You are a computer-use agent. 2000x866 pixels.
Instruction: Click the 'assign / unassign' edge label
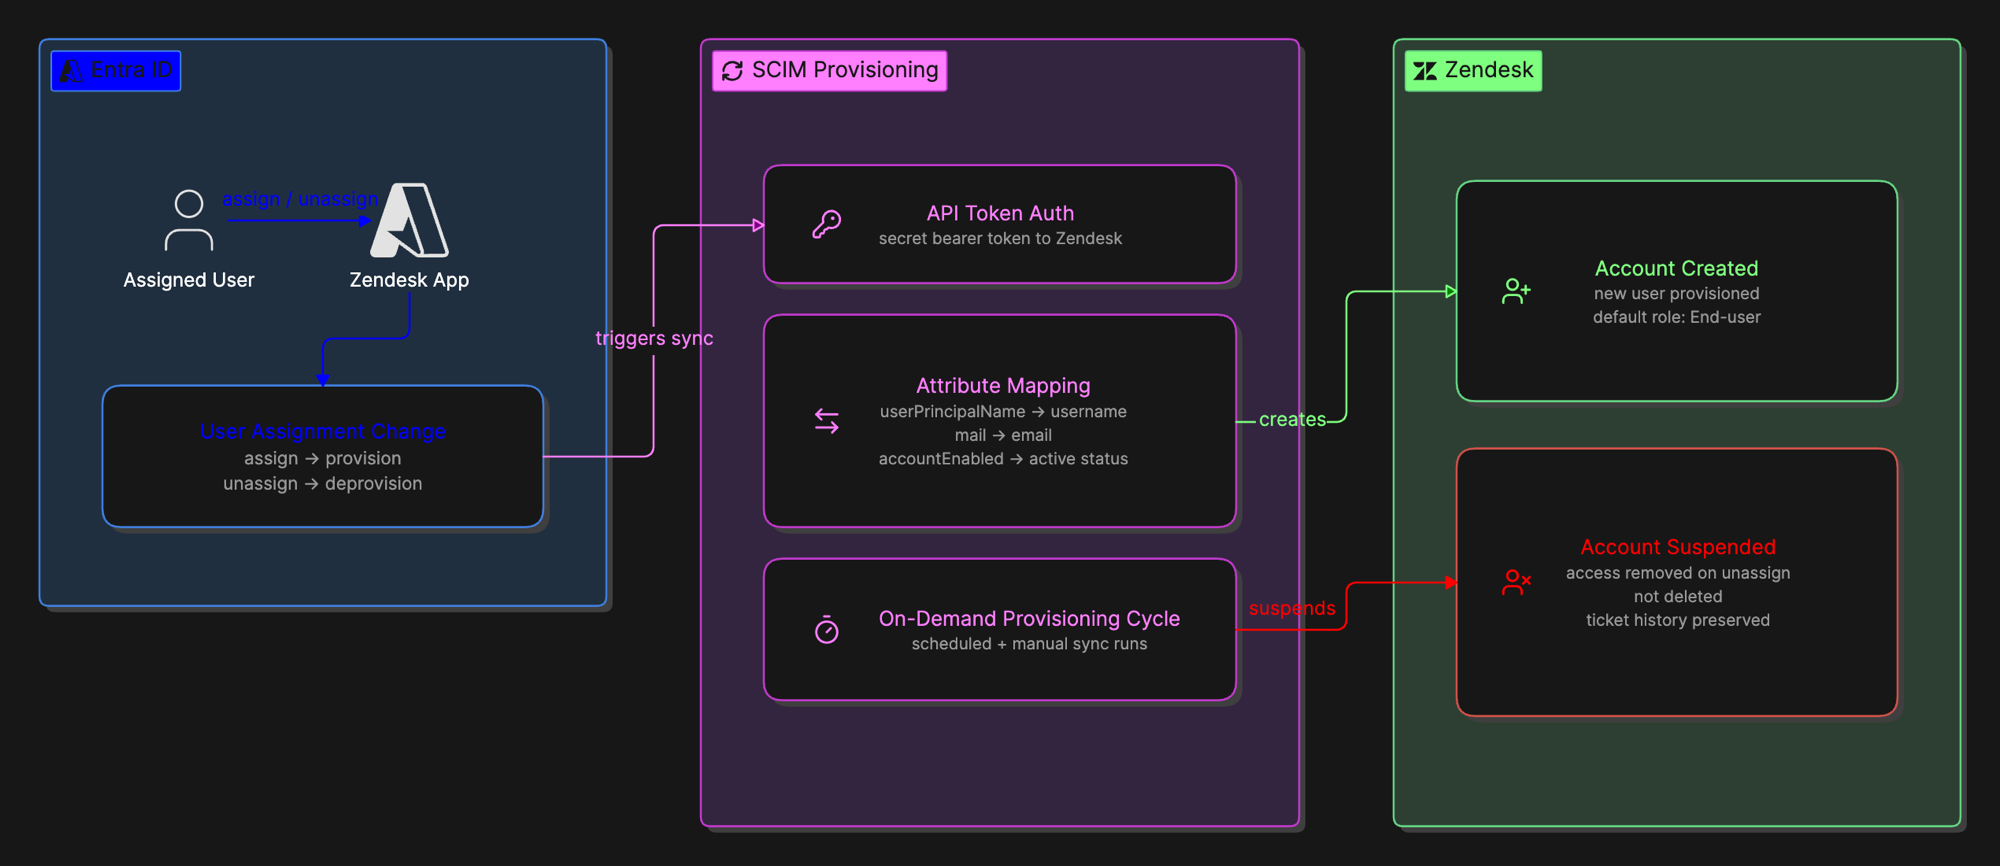pos(300,199)
